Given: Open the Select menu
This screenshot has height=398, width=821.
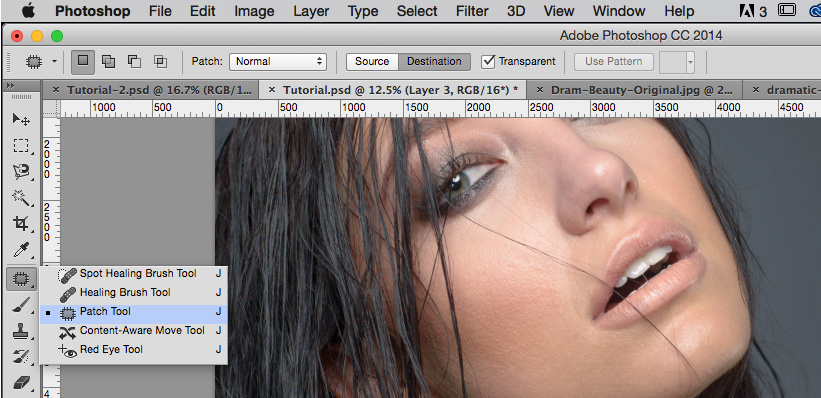Looking at the screenshot, I should coord(417,11).
